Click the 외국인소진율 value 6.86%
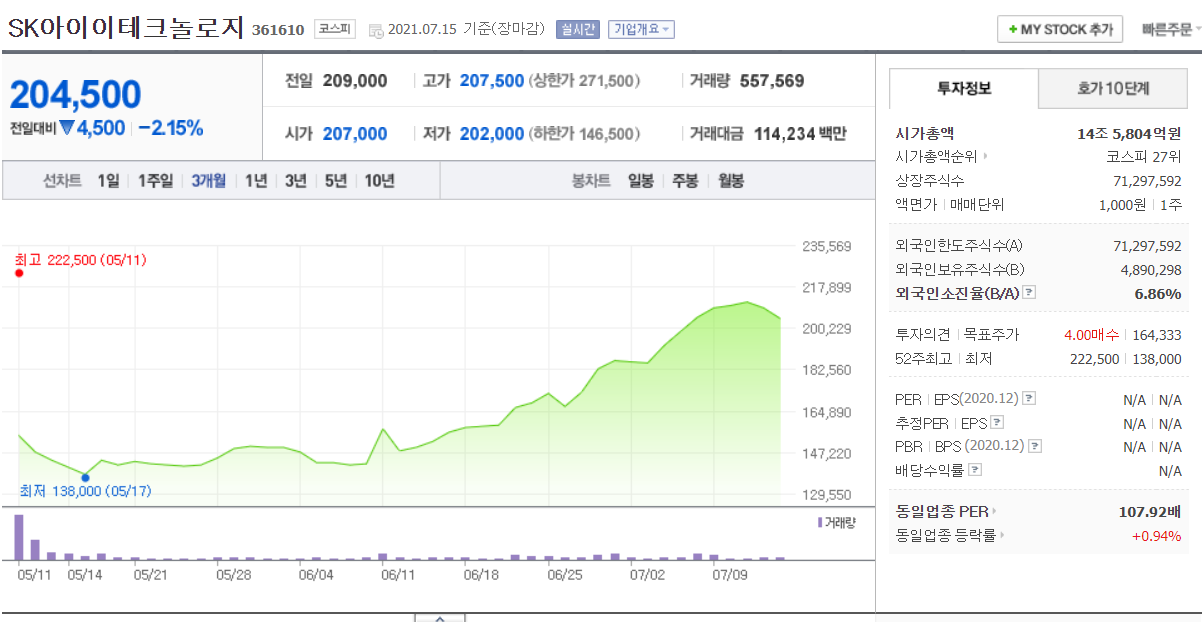 (1158, 294)
